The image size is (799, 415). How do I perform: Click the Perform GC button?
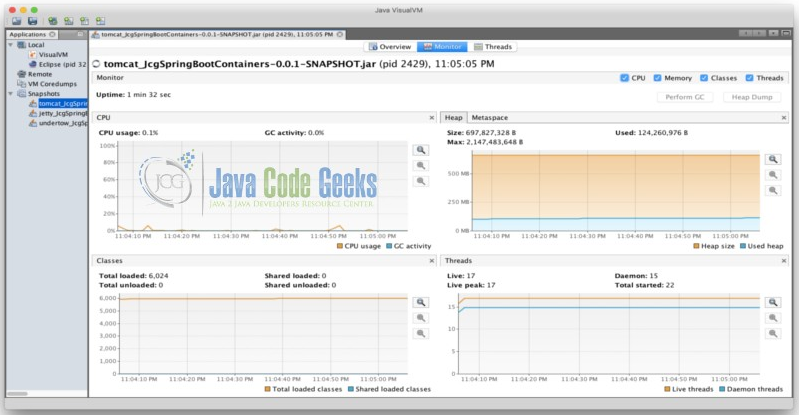[685, 97]
